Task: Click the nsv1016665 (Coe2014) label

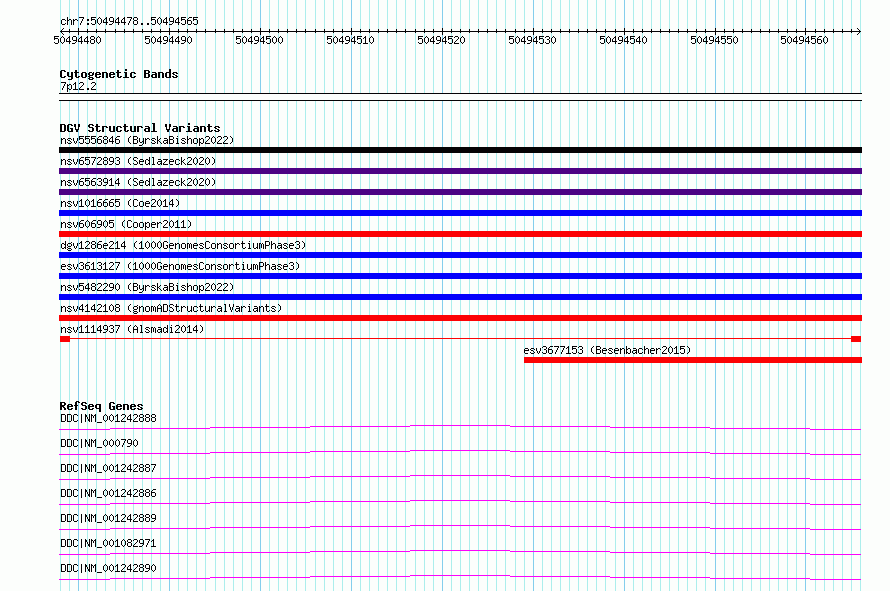Action: point(120,203)
